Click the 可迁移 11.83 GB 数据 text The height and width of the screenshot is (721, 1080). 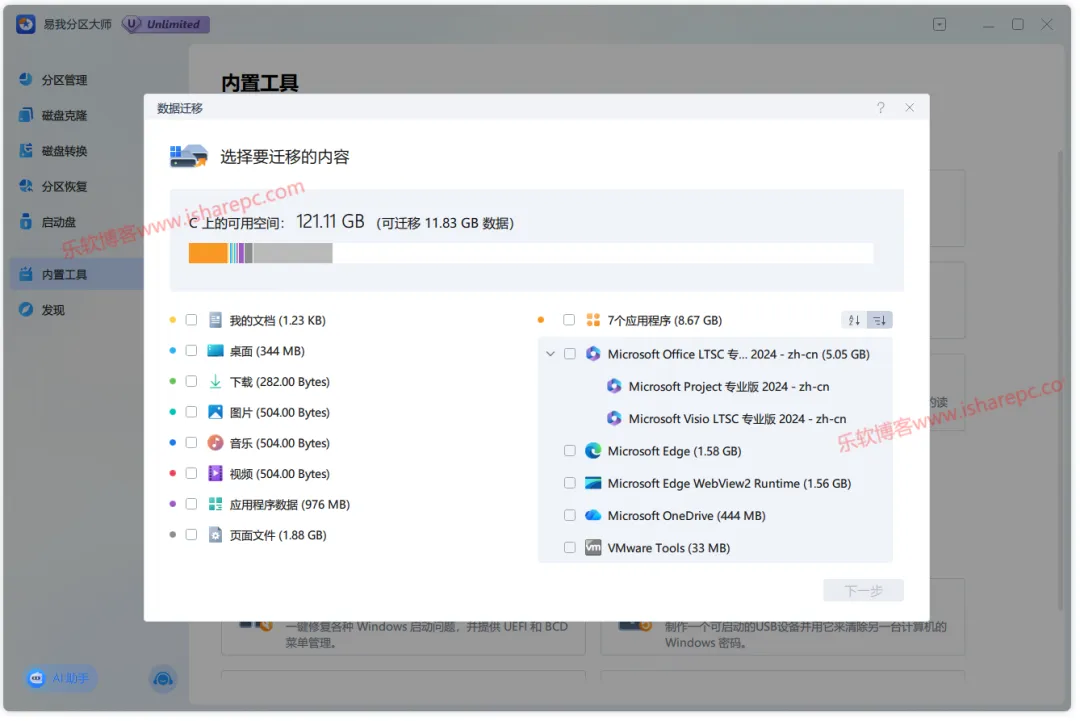point(446,224)
